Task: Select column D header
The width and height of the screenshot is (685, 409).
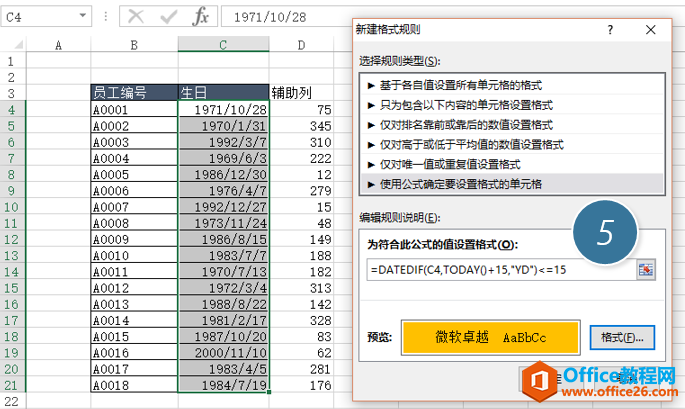Action: 301,45
